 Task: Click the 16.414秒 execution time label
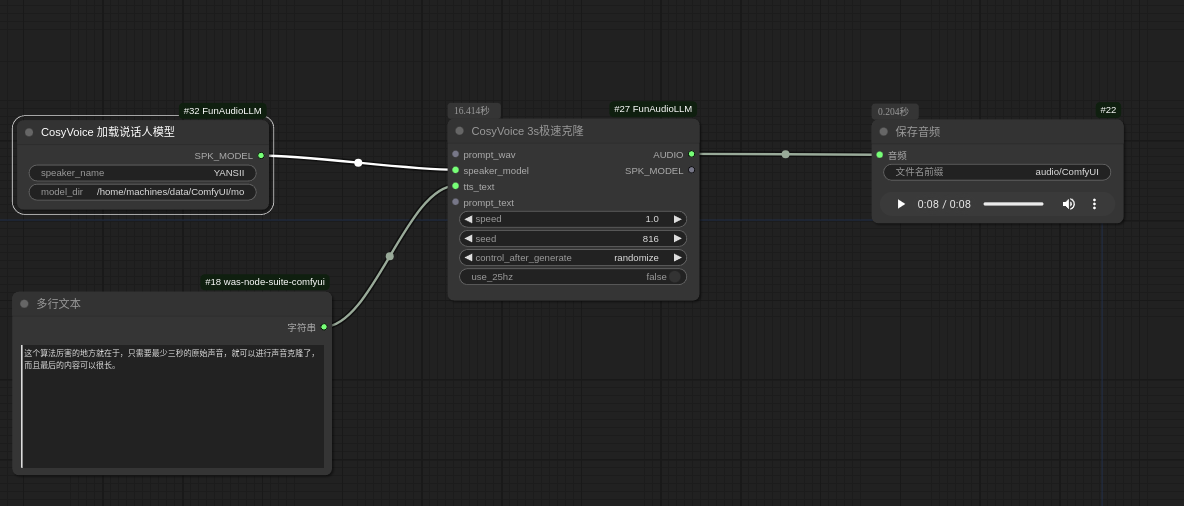[472, 111]
